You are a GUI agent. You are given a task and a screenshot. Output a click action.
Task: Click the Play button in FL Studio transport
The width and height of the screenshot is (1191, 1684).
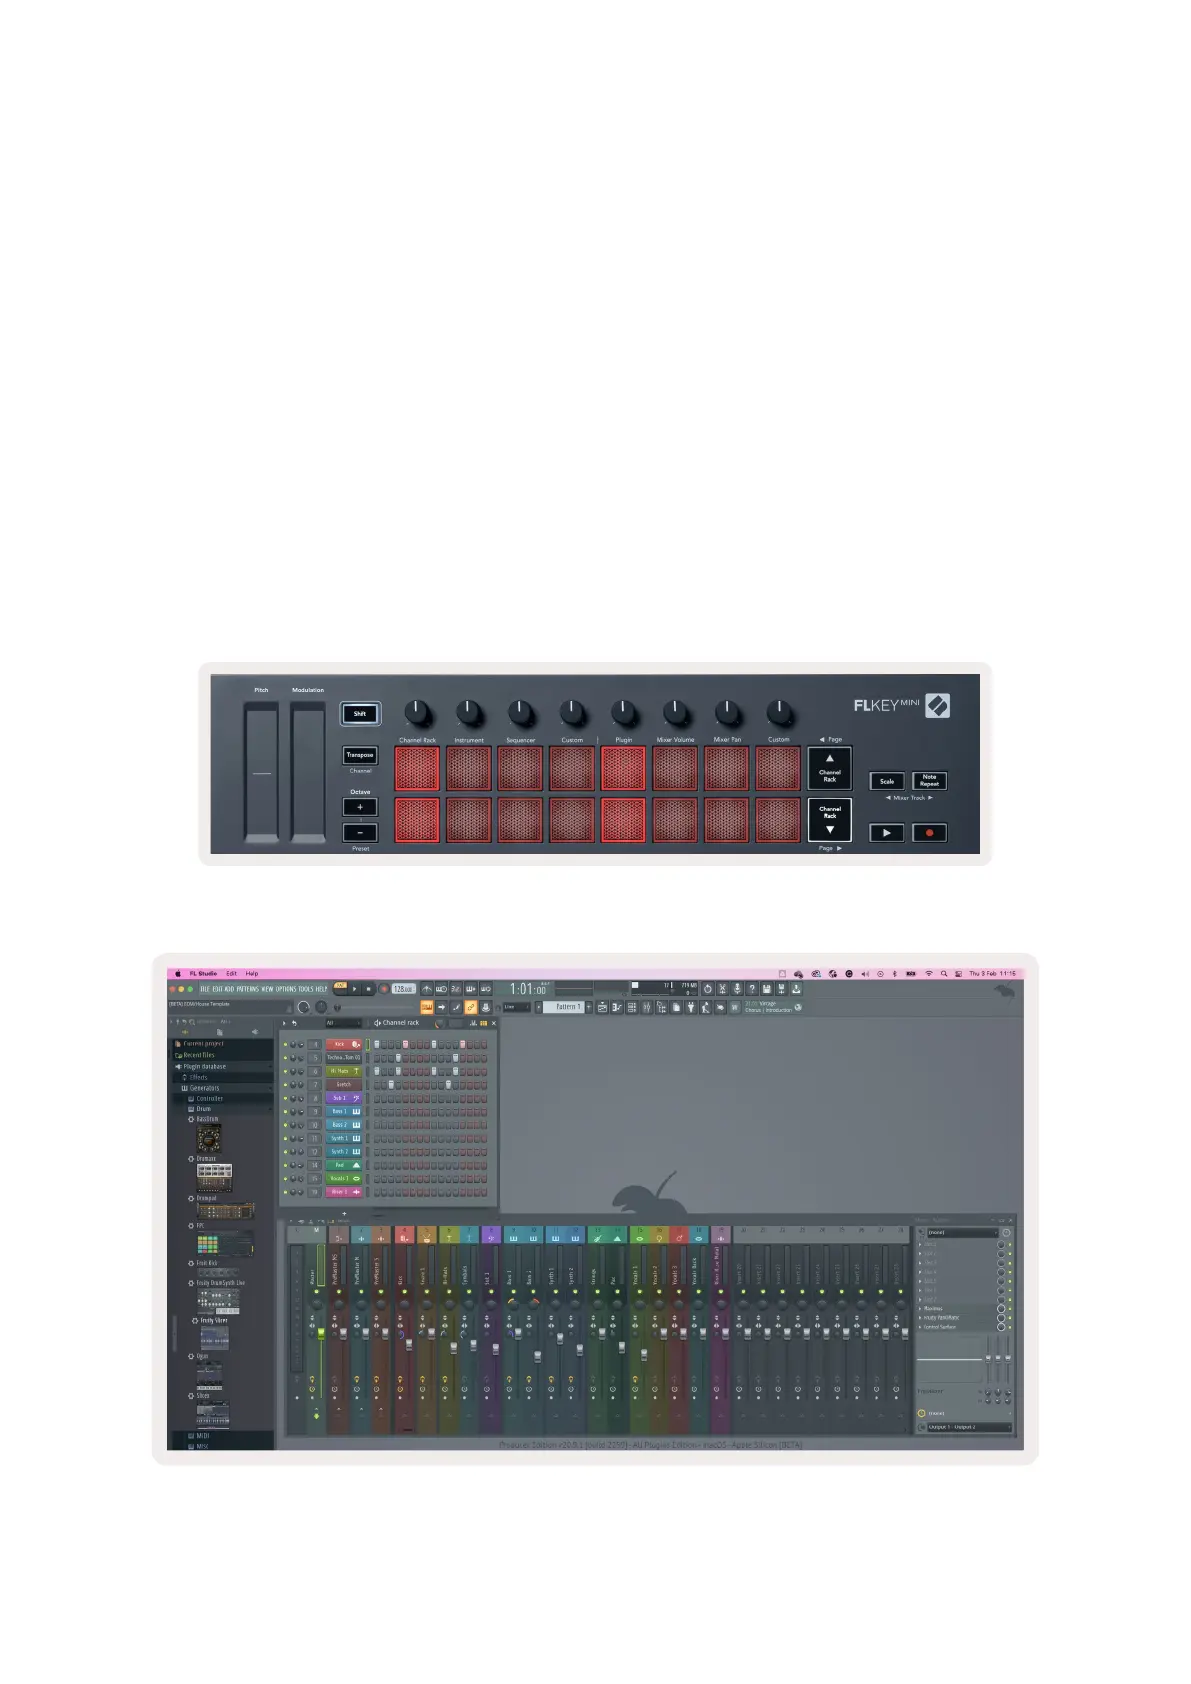[354, 988]
